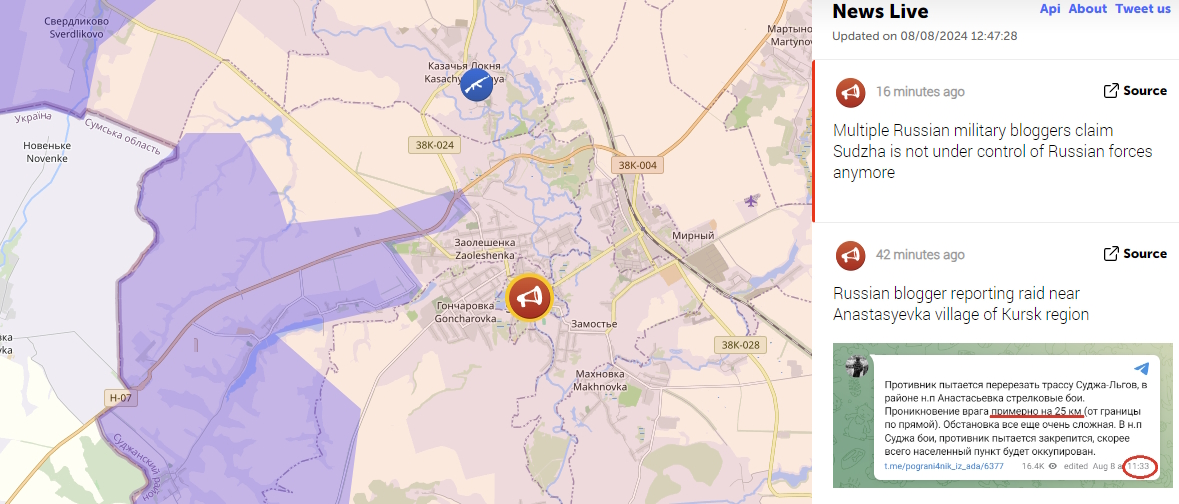Viewport: 1179px width, 504px height.
Task: Click the Tweet us link
Action: (x=1142, y=9)
